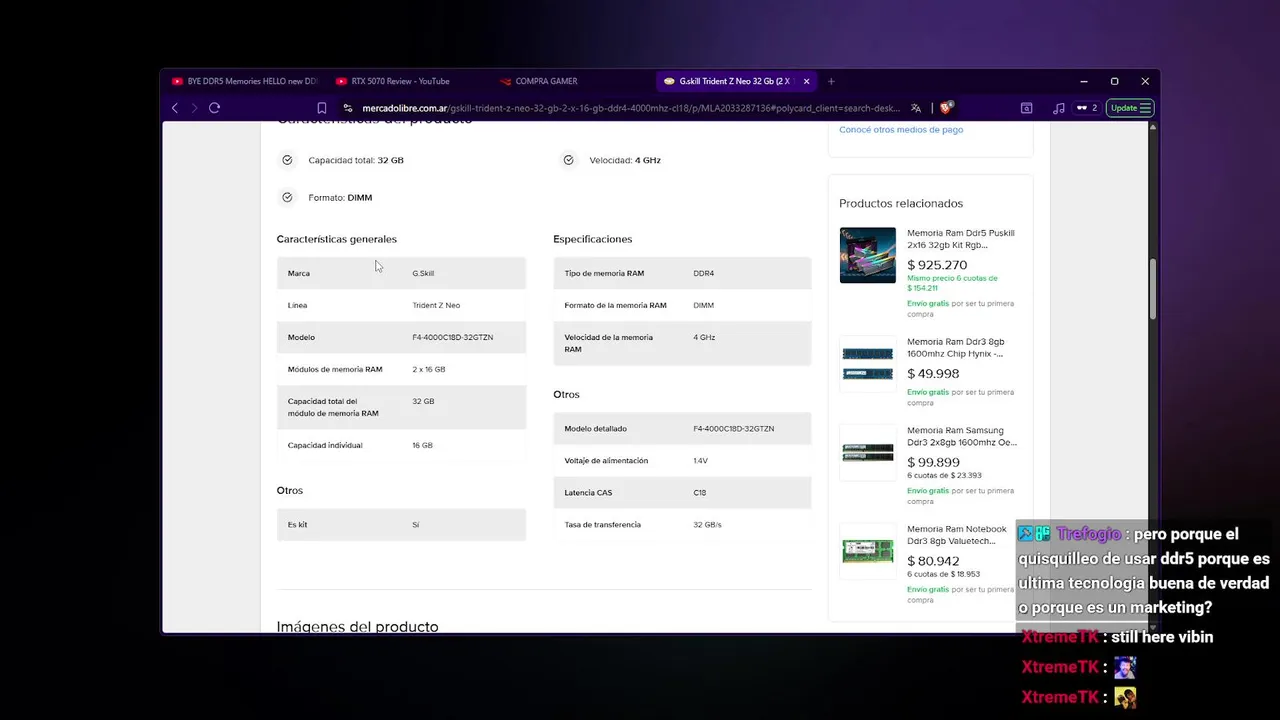Open Conocé otros medios de pago link

pyautogui.click(x=901, y=129)
